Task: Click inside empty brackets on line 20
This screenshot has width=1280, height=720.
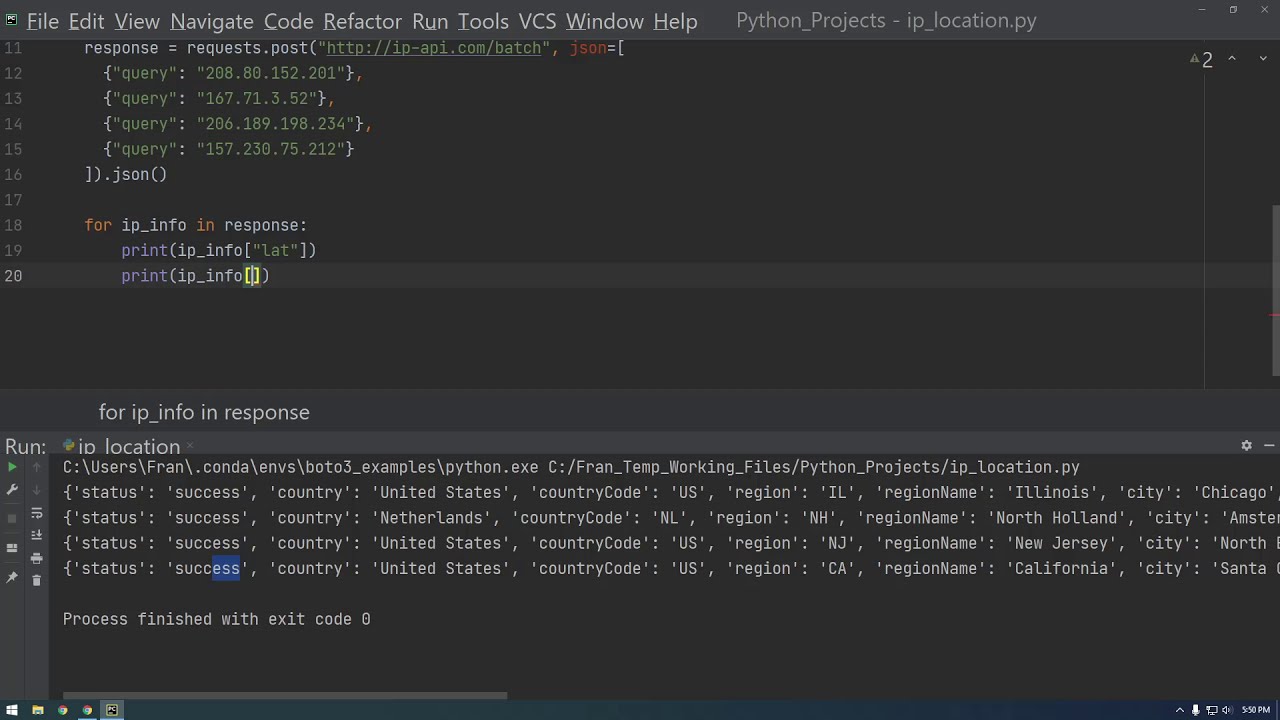Action: tap(253, 276)
